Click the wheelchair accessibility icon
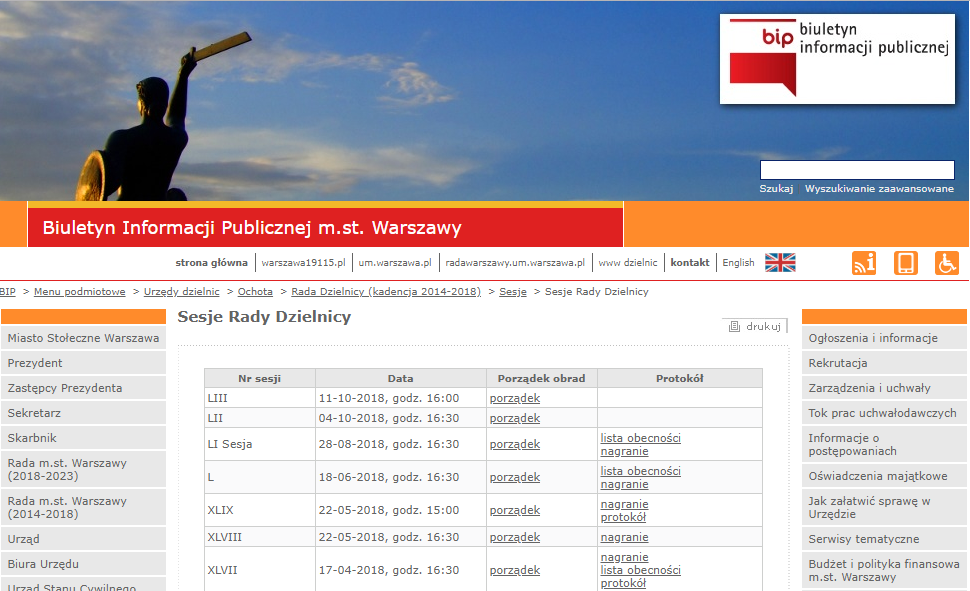970x591 pixels. click(x=946, y=263)
